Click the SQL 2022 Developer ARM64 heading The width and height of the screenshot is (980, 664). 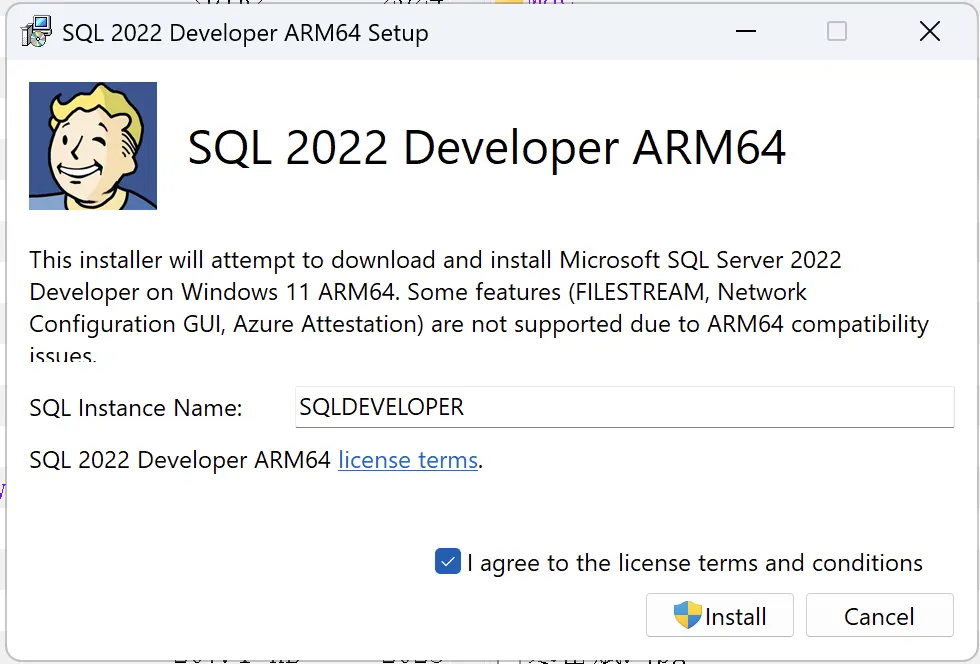point(486,147)
